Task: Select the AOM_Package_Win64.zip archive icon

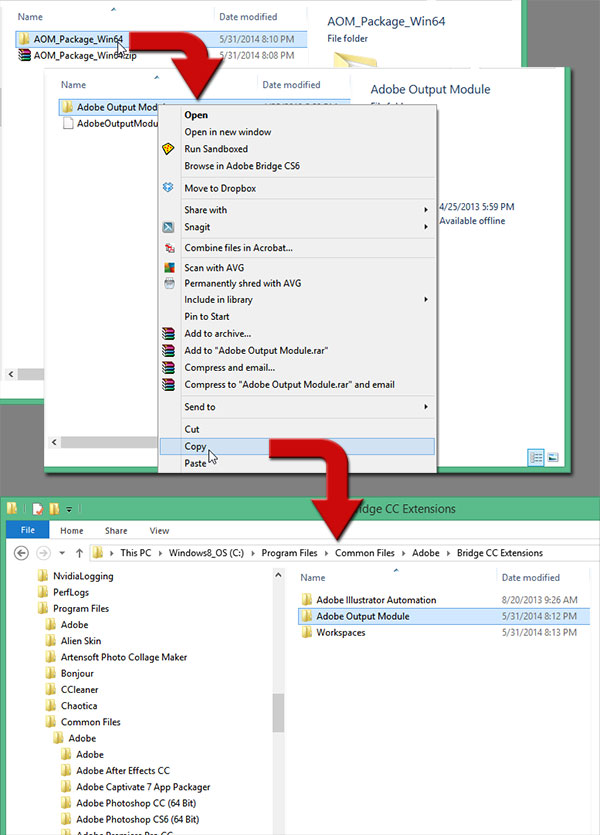Action: (x=24, y=55)
